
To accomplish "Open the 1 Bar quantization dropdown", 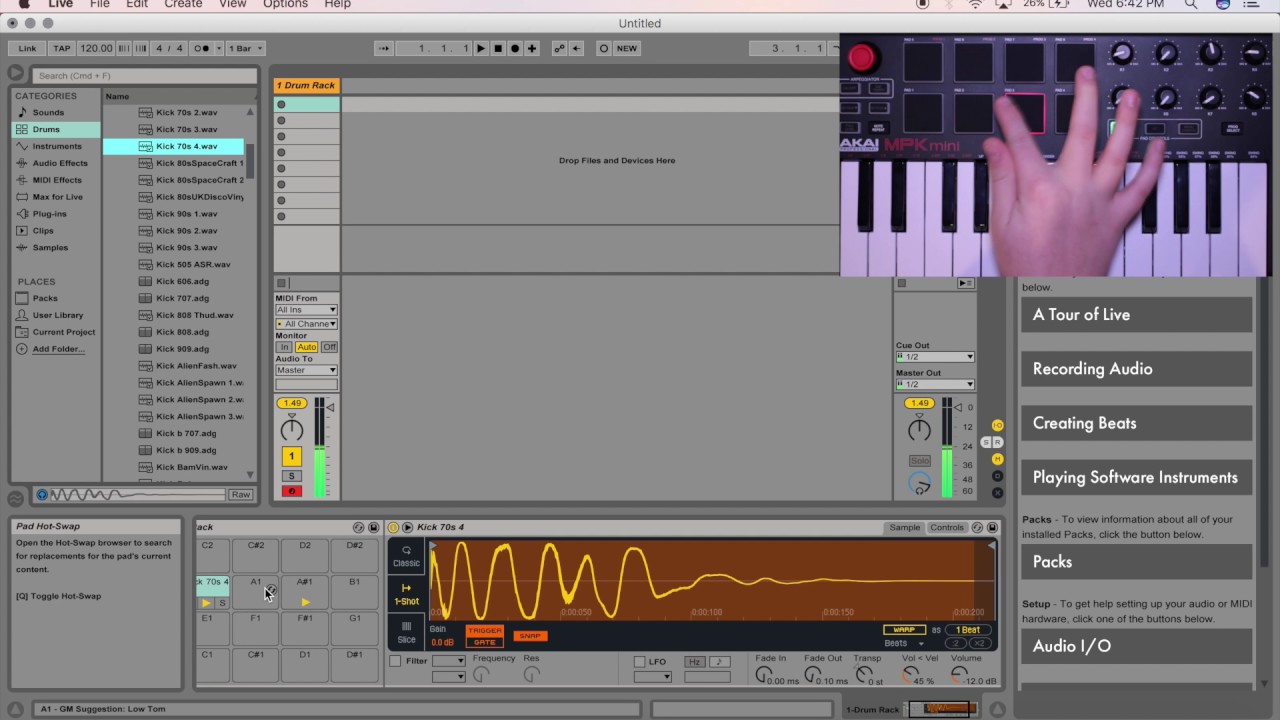I will 245,48.
